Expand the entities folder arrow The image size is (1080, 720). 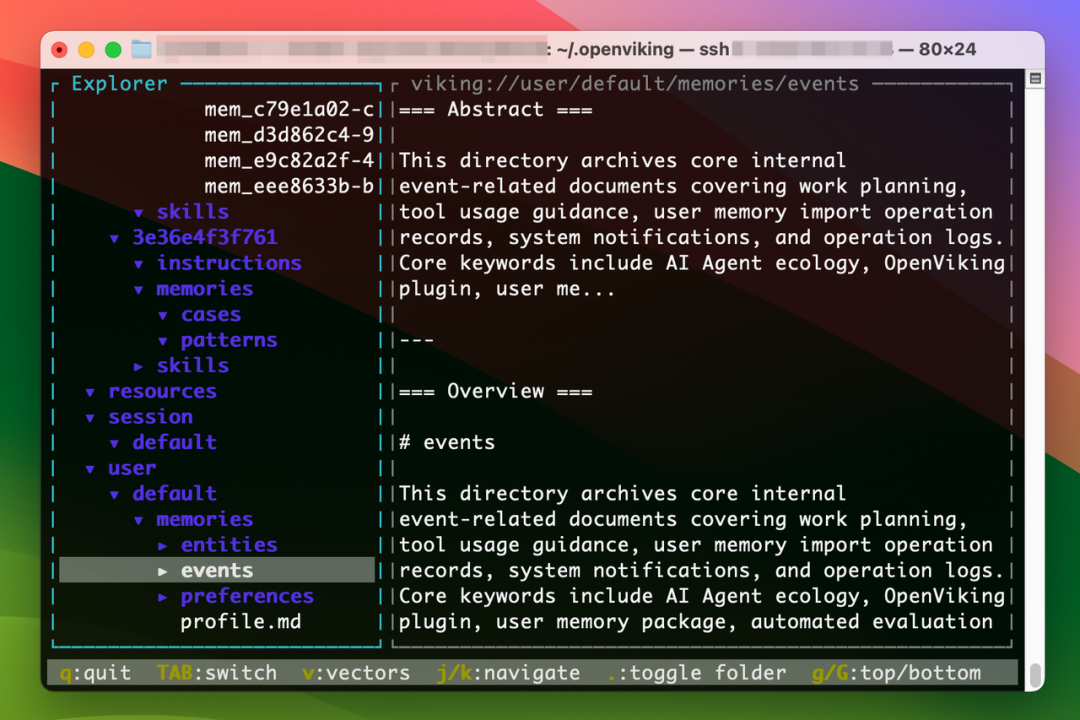(x=163, y=546)
